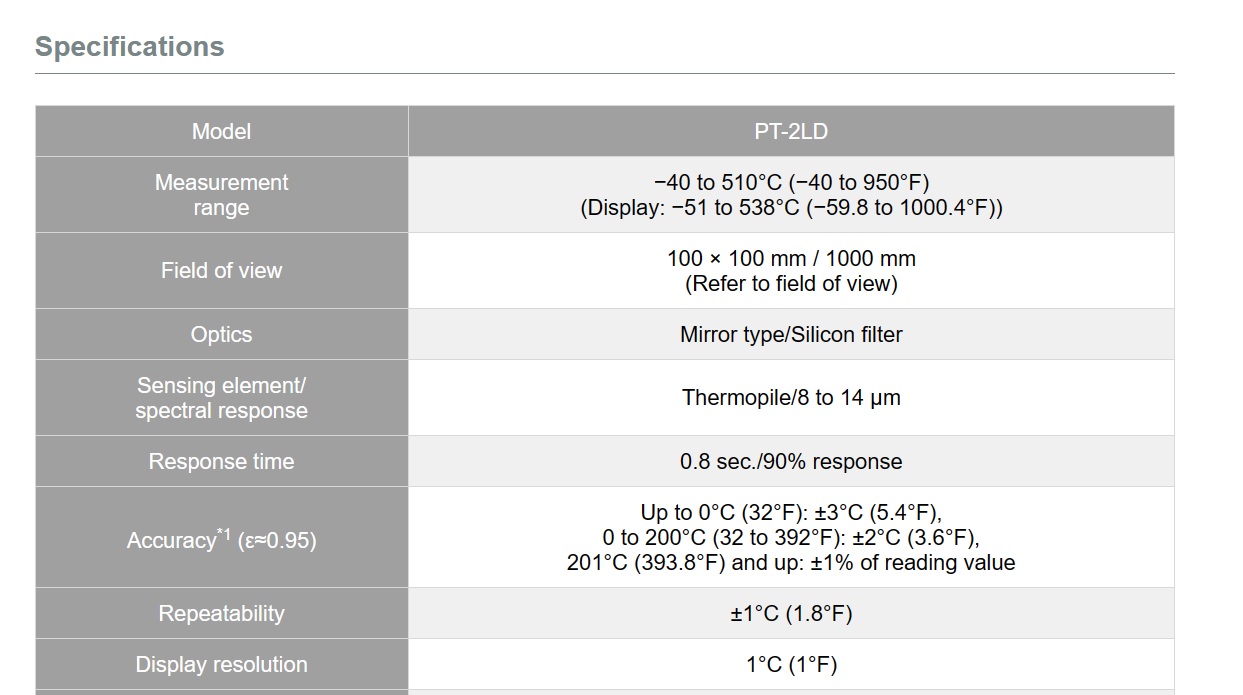
Task: Click the Sensing element/spectral response label
Action: point(221,398)
